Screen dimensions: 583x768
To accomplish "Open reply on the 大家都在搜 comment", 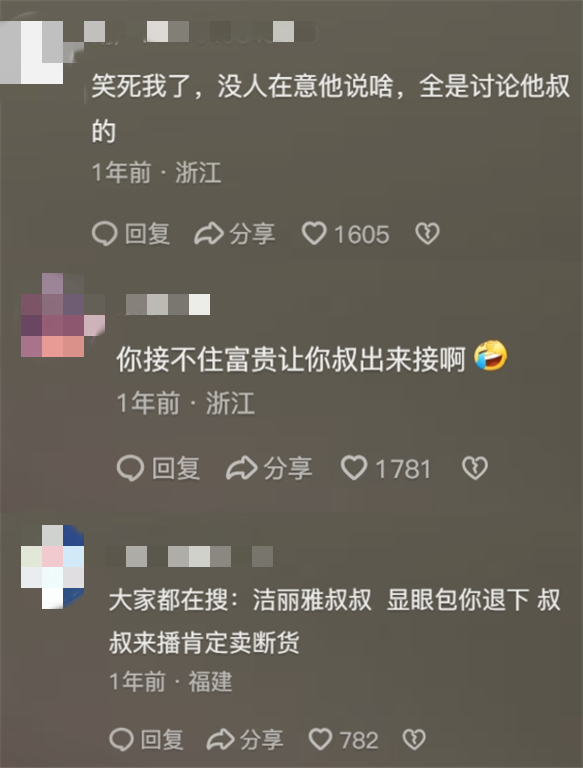I will tap(146, 739).
